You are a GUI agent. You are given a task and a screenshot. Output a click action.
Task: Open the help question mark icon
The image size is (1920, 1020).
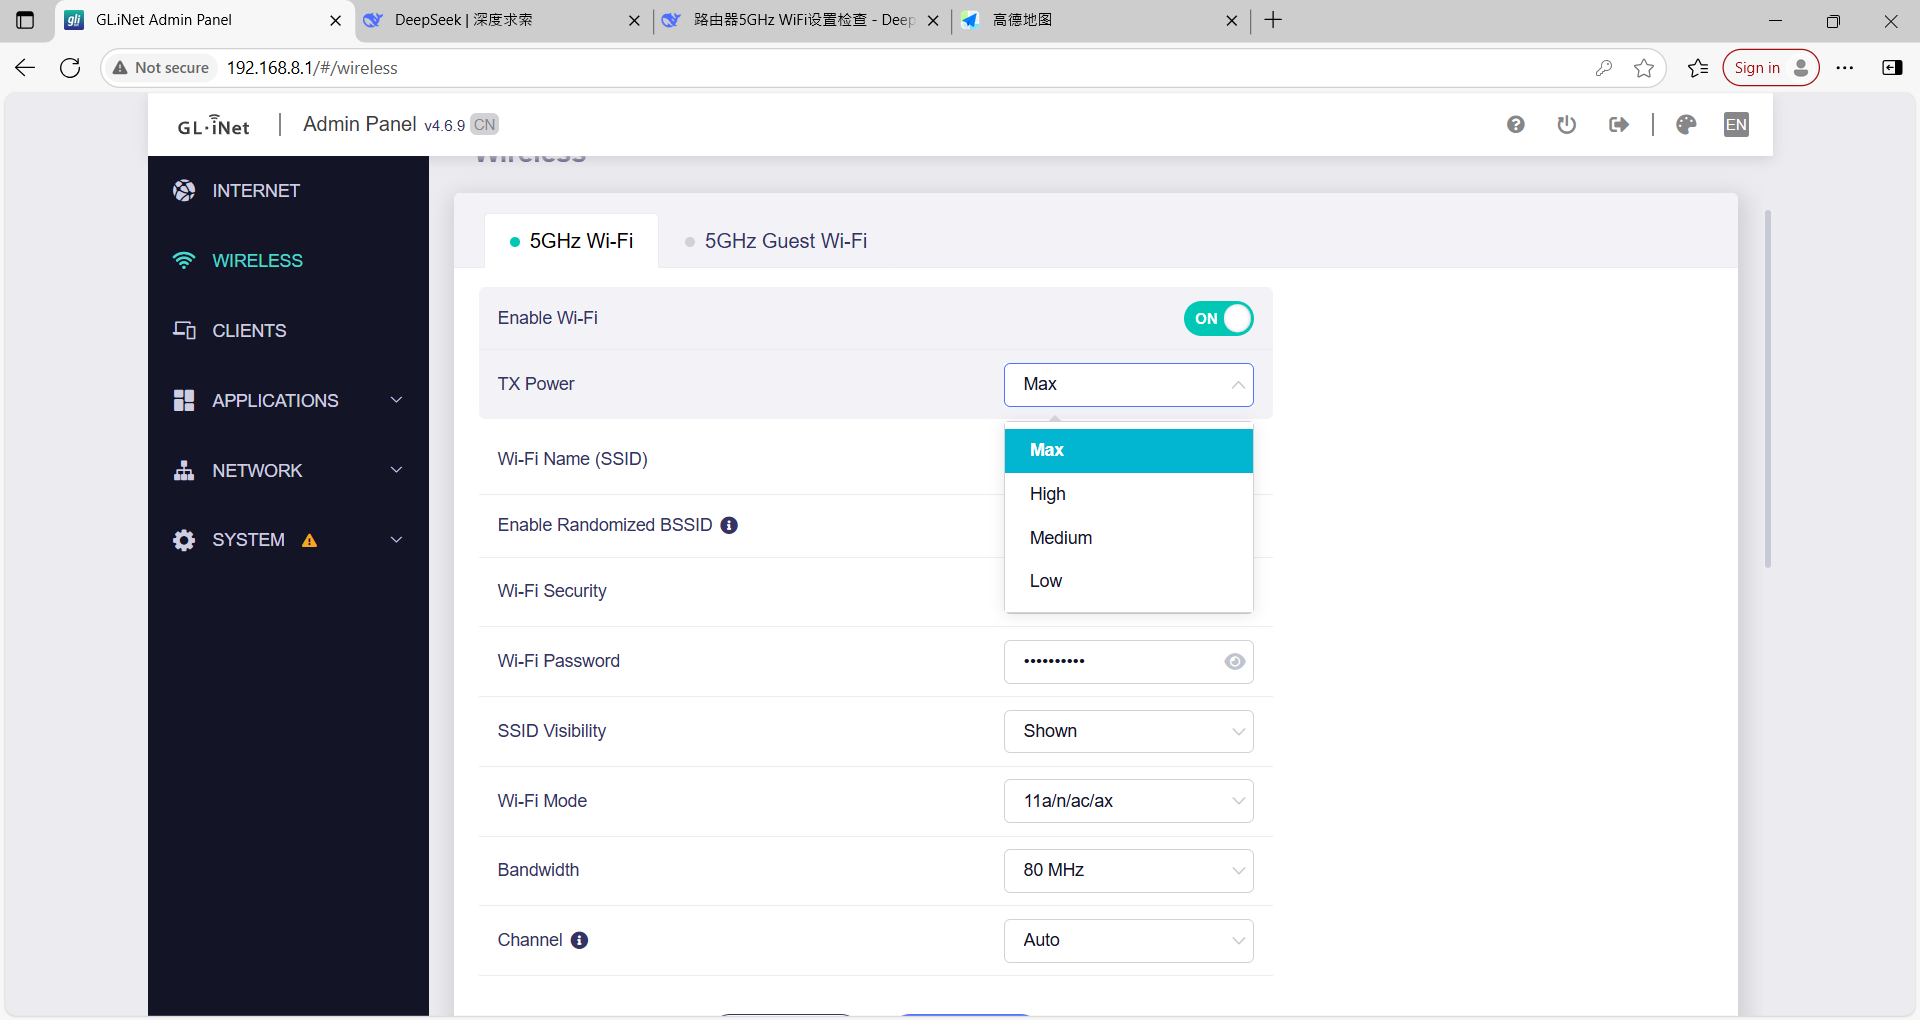pyautogui.click(x=1516, y=124)
